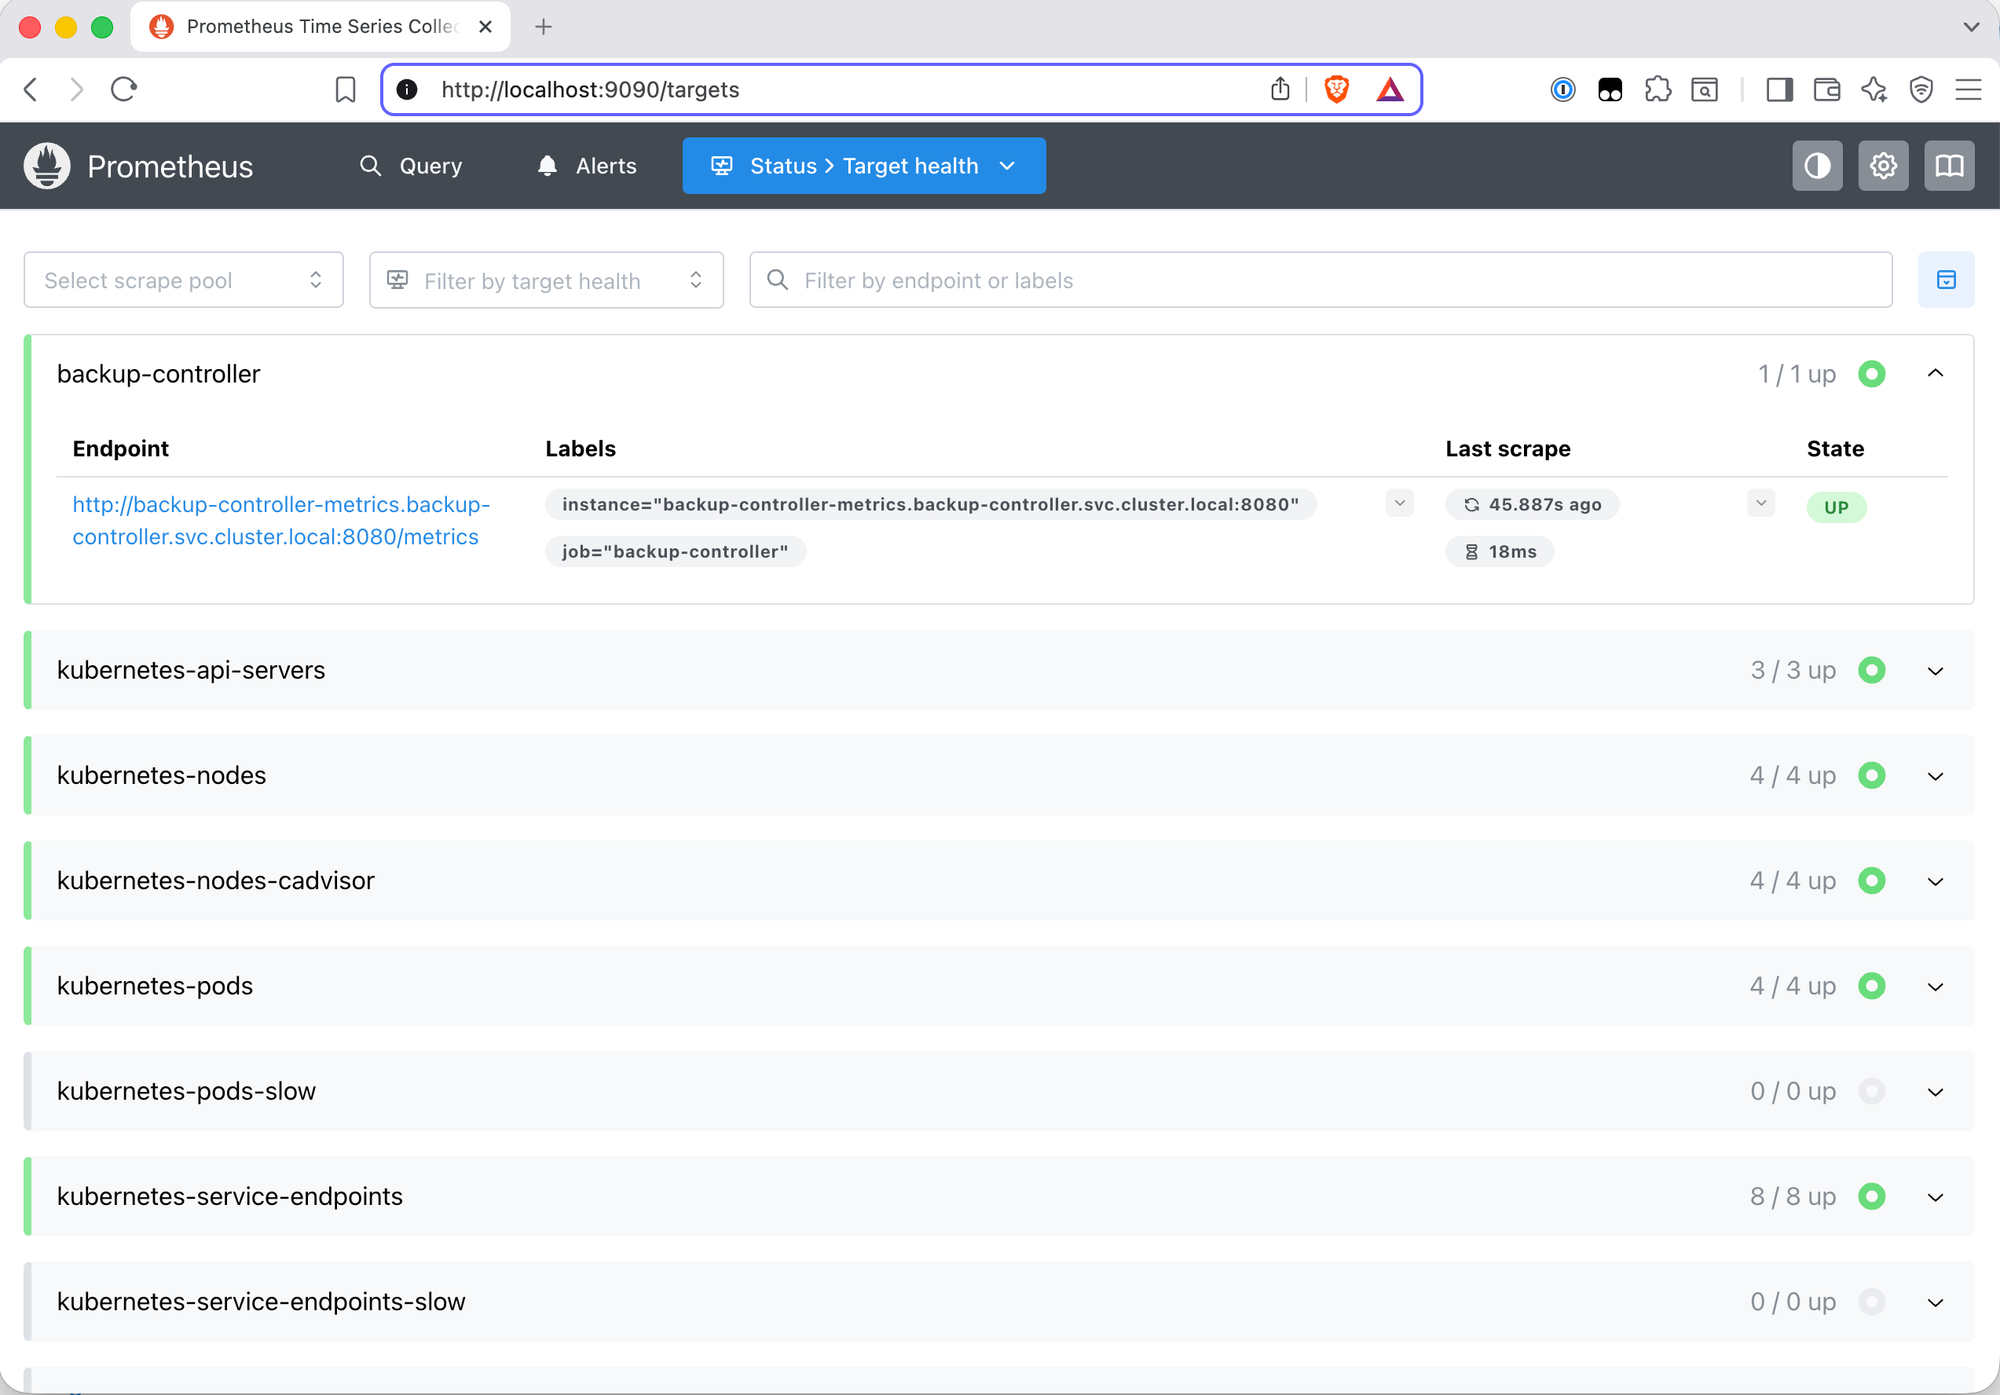Viewport: 2000px width, 1395px height.
Task: Open the Alerts page
Action: pyautogui.click(x=587, y=166)
